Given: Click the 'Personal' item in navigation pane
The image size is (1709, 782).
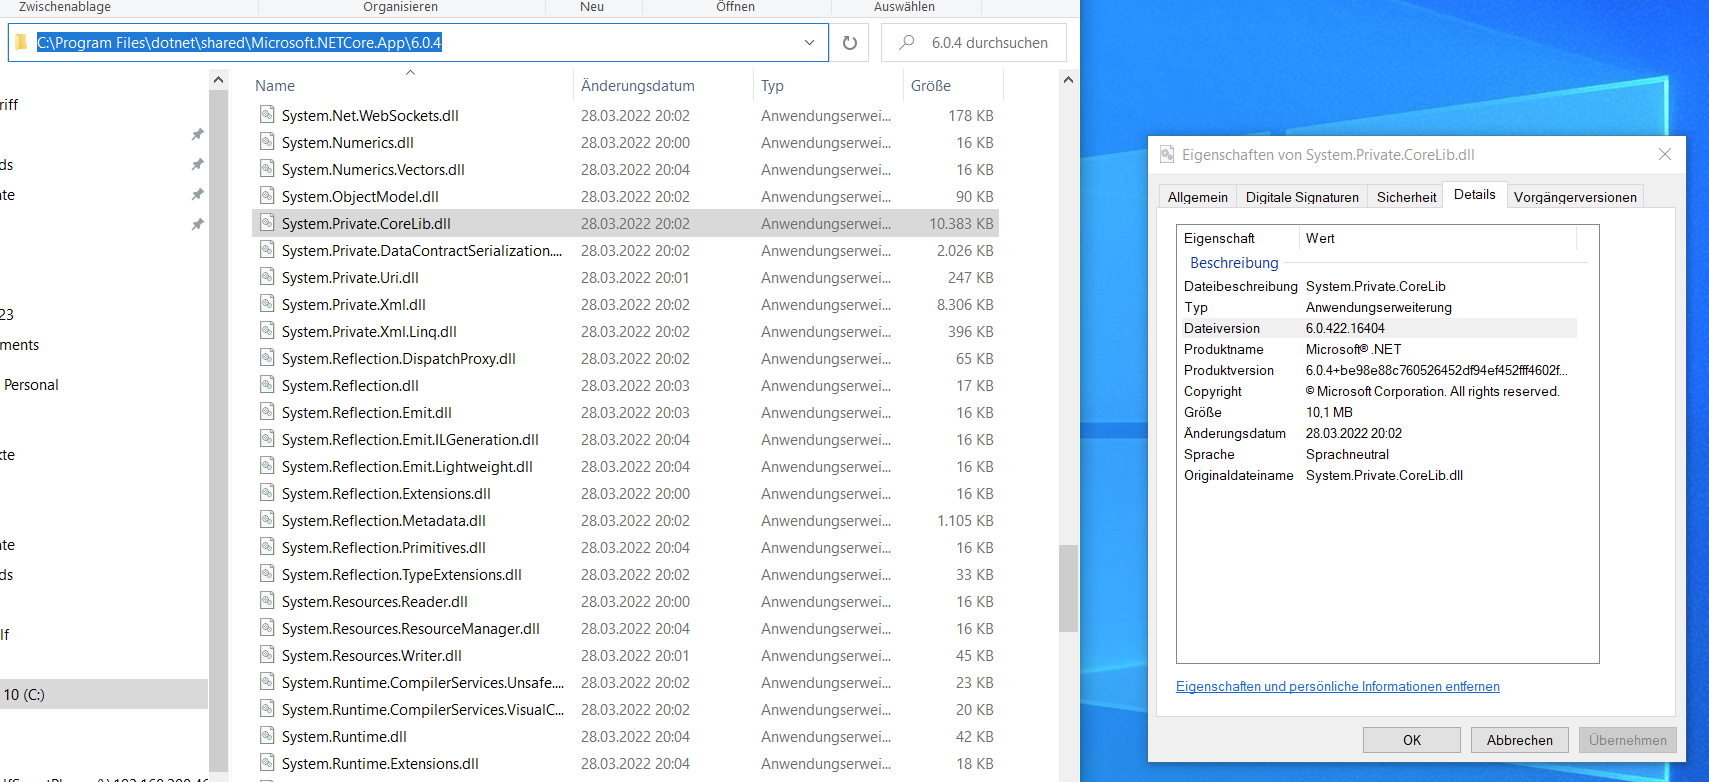Looking at the screenshot, I should pos(31,385).
